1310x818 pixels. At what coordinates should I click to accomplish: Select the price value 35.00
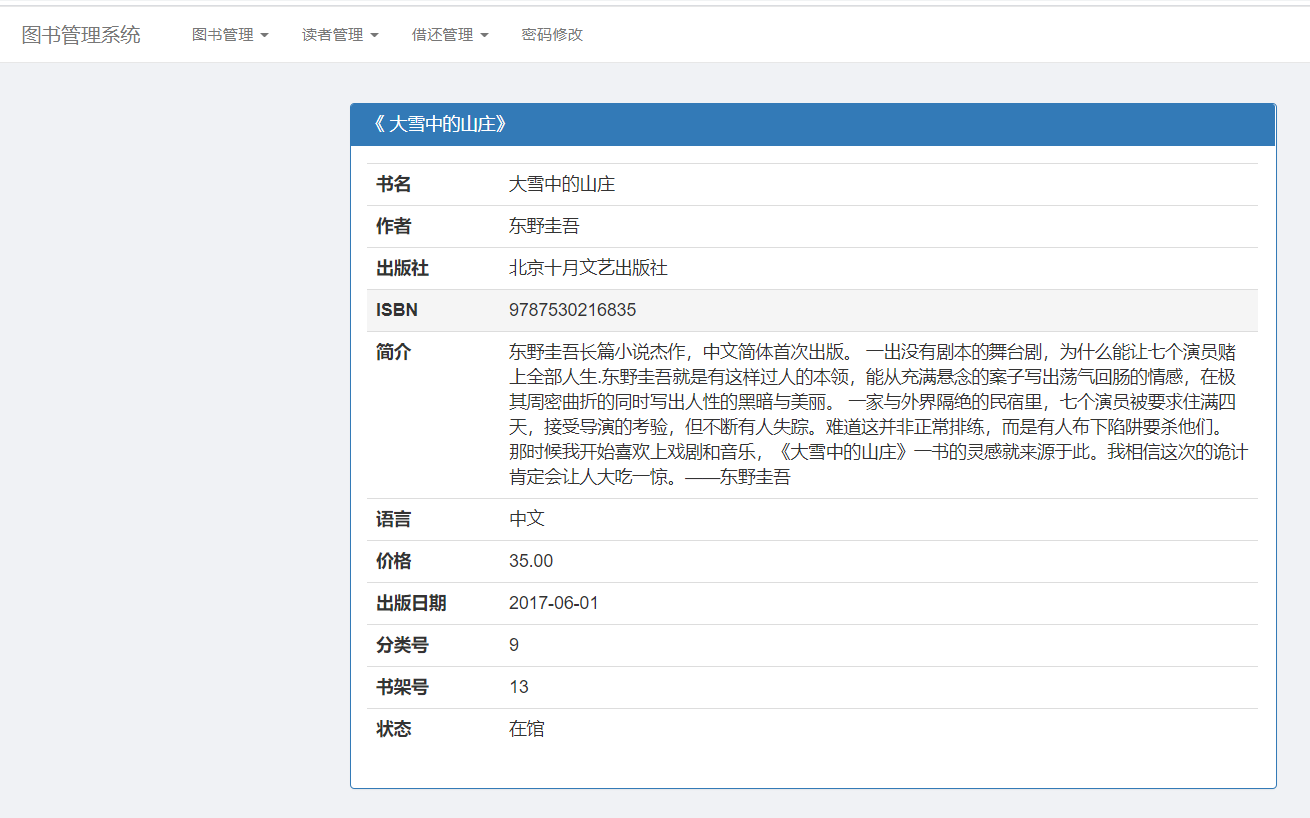[531, 561]
